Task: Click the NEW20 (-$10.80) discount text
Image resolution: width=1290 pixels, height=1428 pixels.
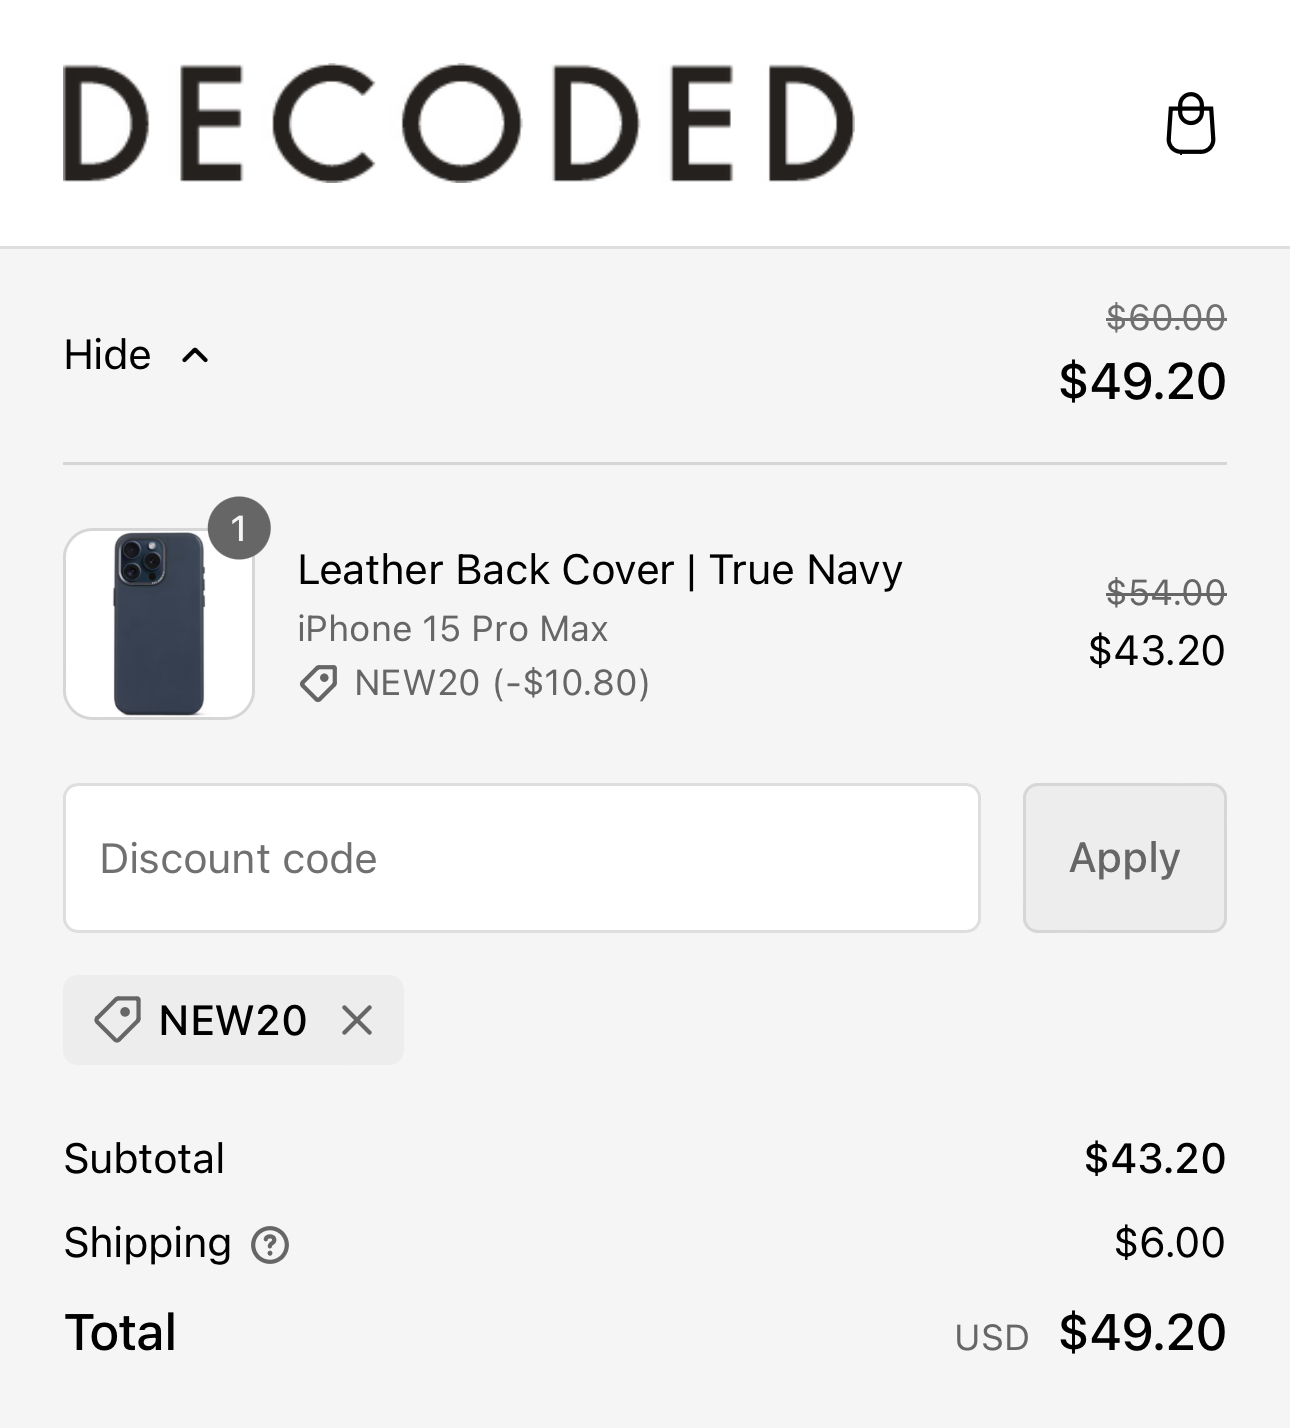Action: [502, 683]
